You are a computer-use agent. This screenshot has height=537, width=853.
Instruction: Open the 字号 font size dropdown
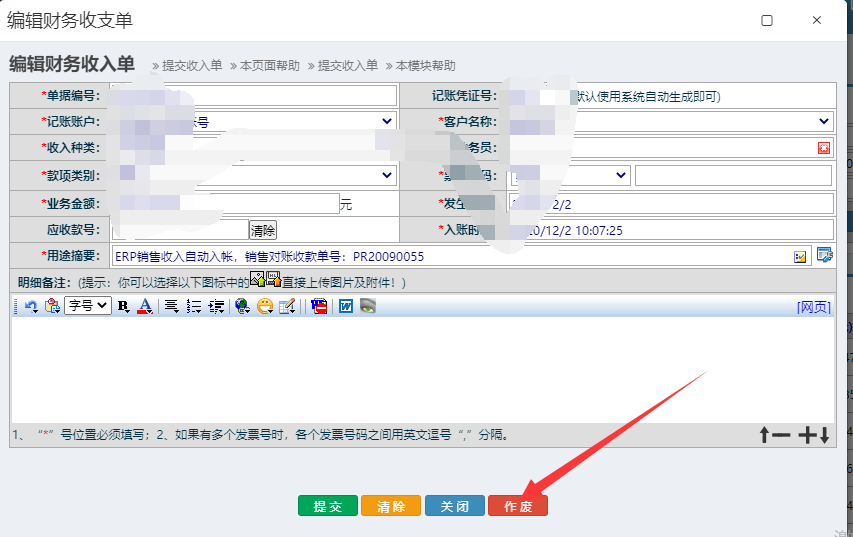click(88, 306)
